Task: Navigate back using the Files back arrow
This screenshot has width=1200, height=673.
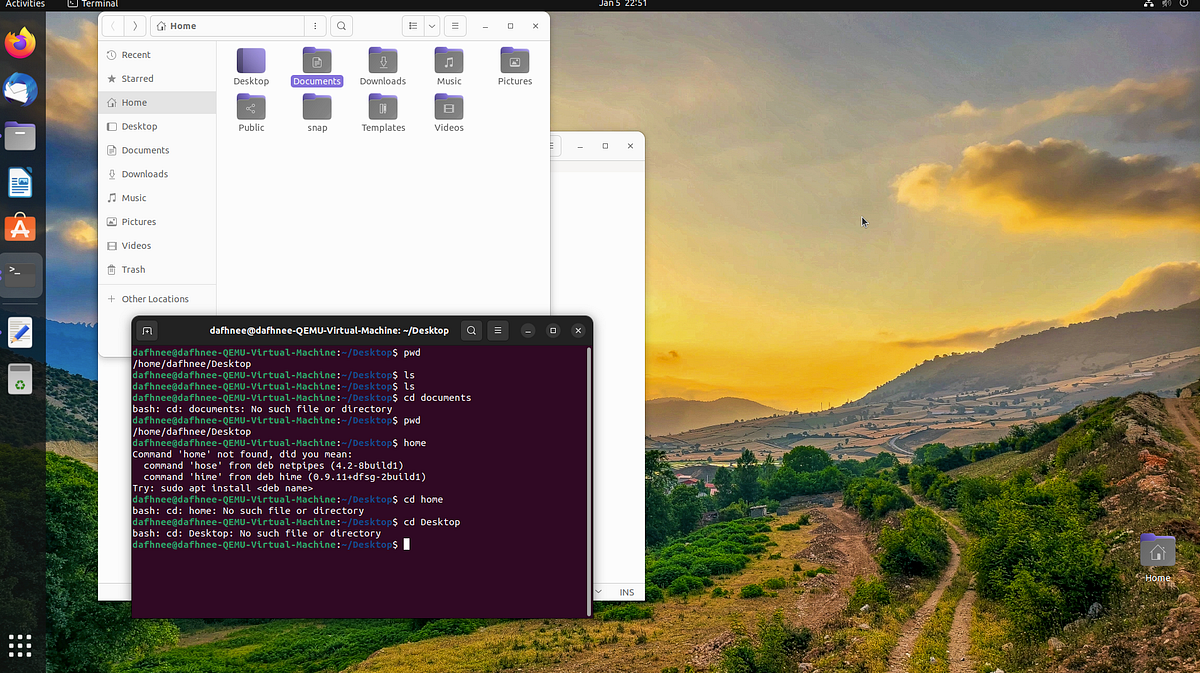Action: pos(112,25)
